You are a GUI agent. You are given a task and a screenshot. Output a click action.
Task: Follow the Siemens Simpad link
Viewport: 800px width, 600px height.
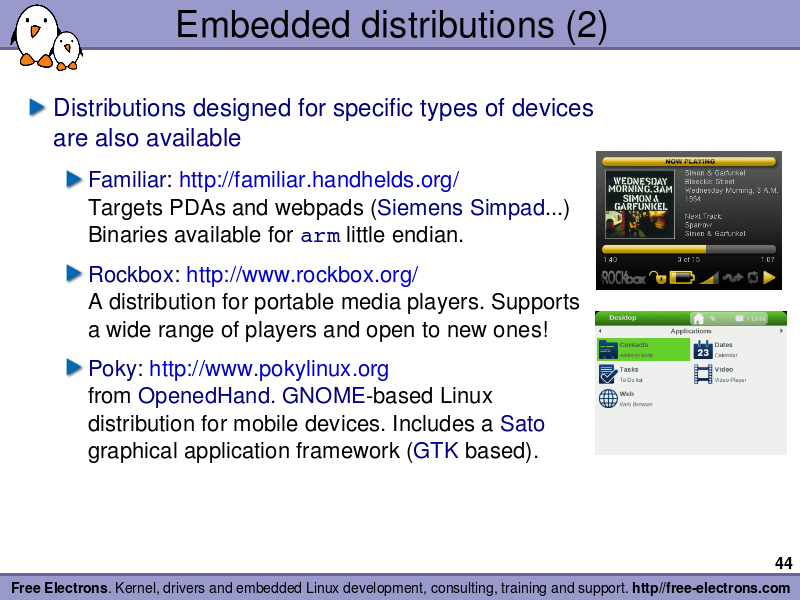pos(461,208)
